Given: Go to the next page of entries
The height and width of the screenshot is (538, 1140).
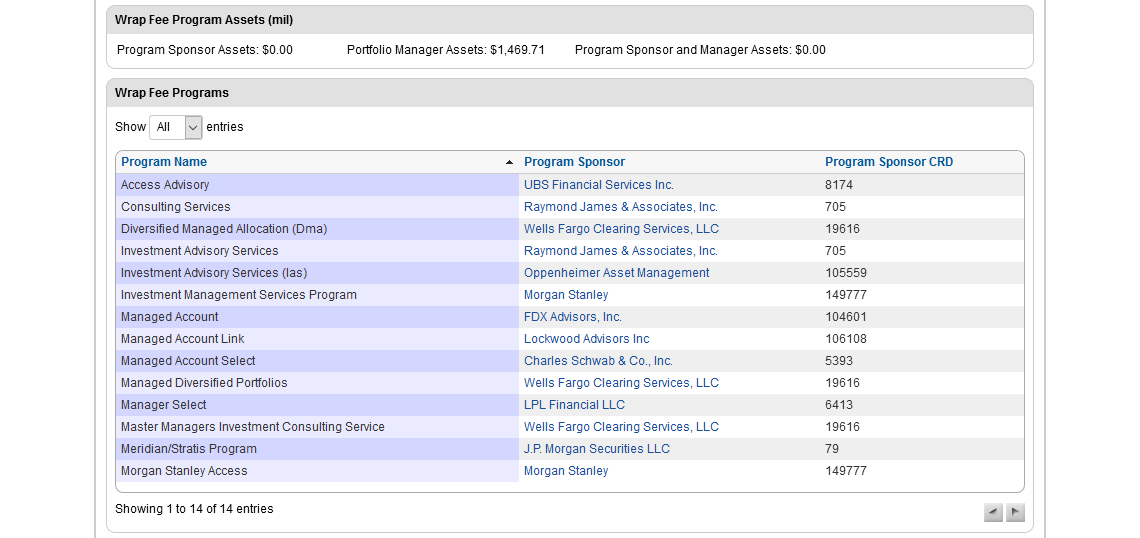Looking at the screenshot, I should [x=1015, y=513].
